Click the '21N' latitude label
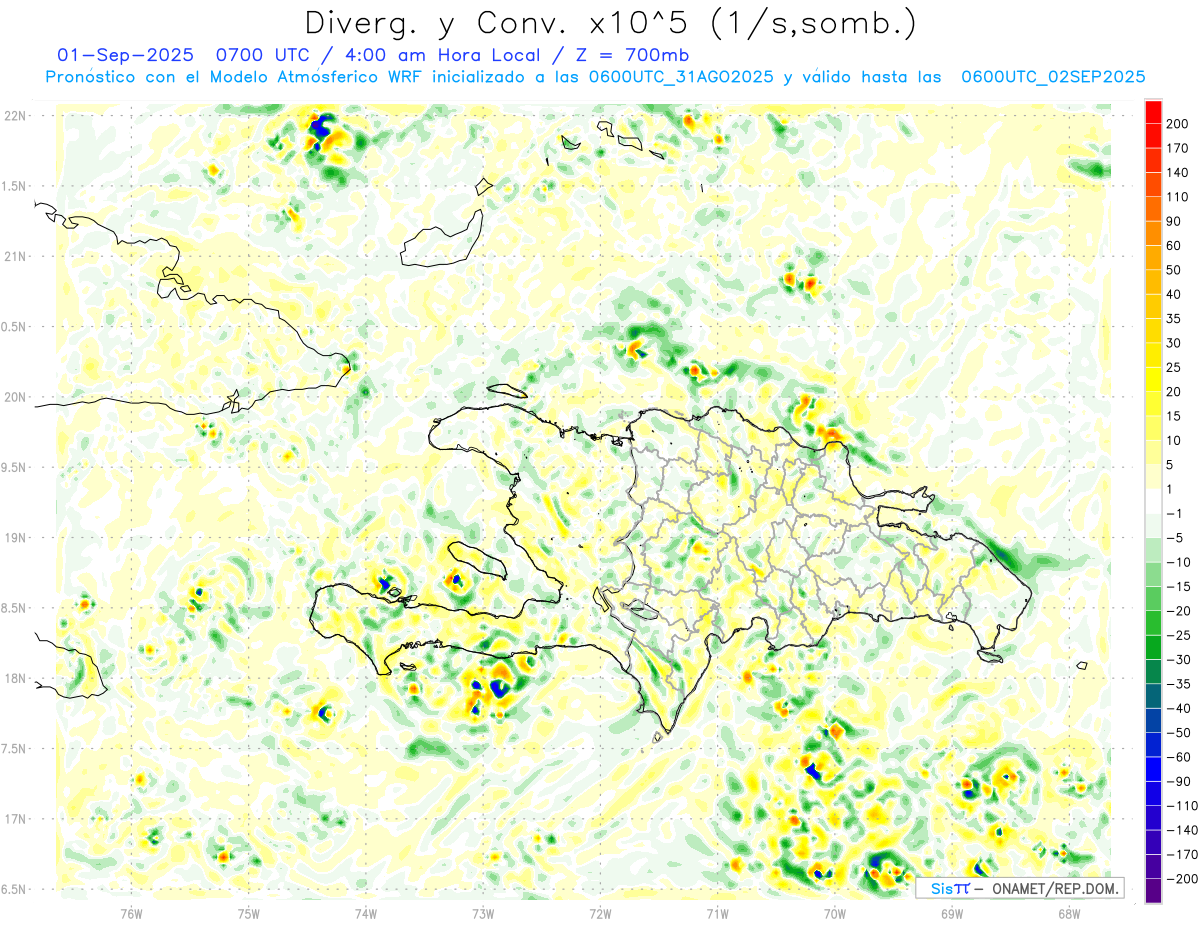1200x927 pixels. pos(15,257)
